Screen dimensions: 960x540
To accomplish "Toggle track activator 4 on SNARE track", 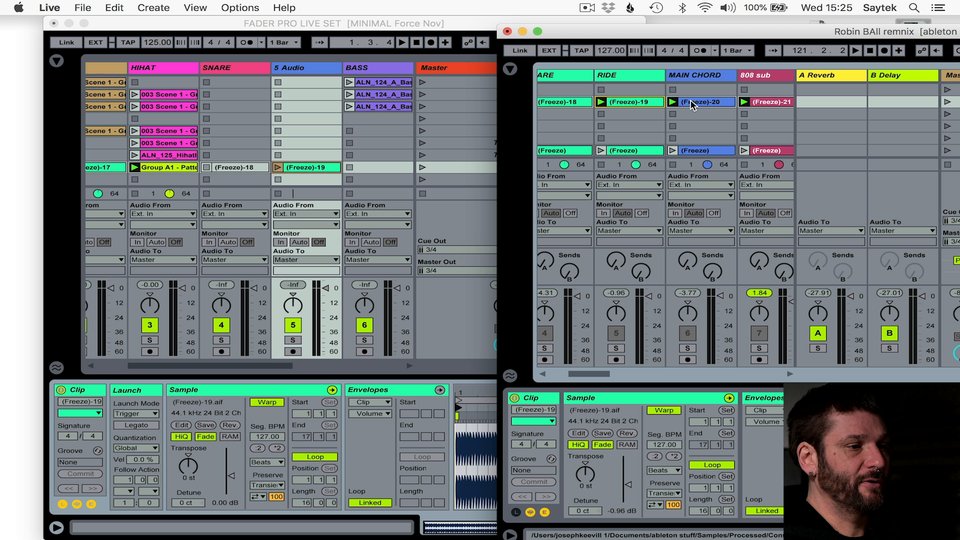I will click(x=221, y=325).
